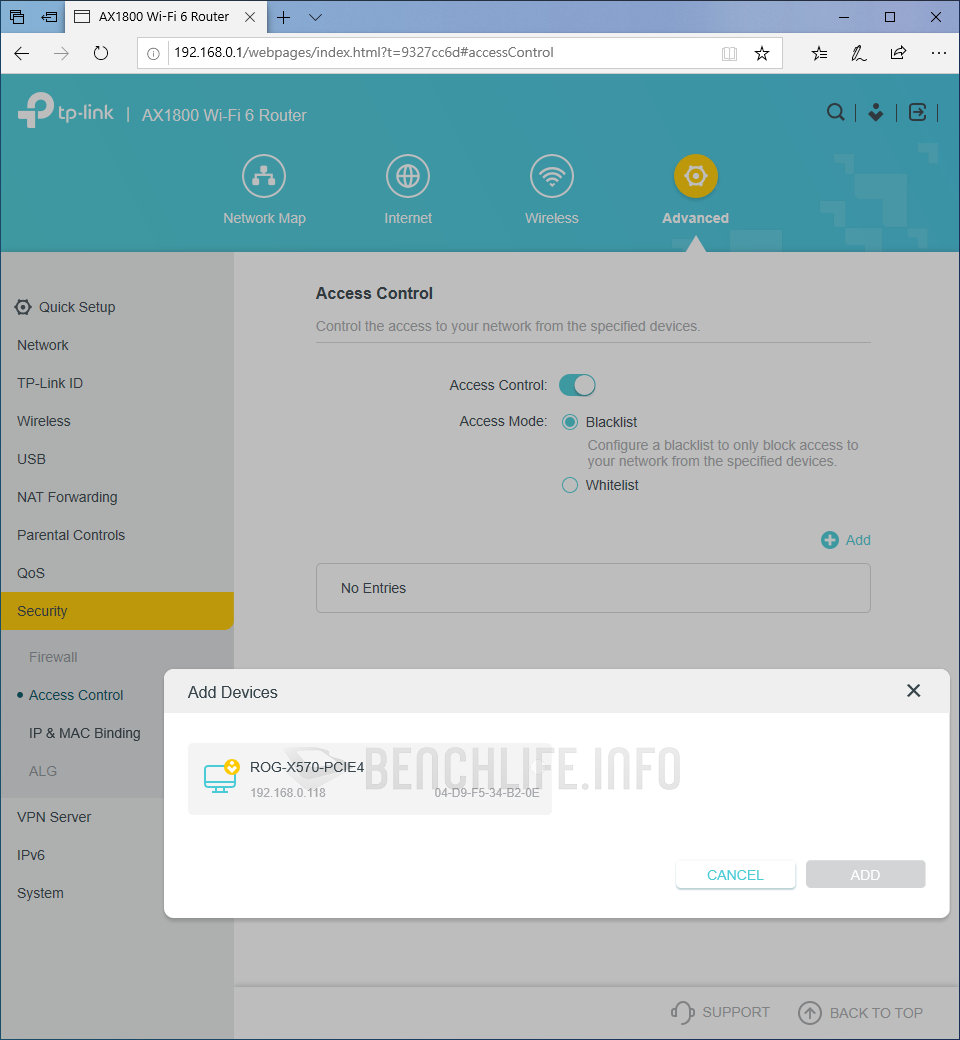
Task: Open the Wireless settings icon
Action: click(x=551, y=176)
